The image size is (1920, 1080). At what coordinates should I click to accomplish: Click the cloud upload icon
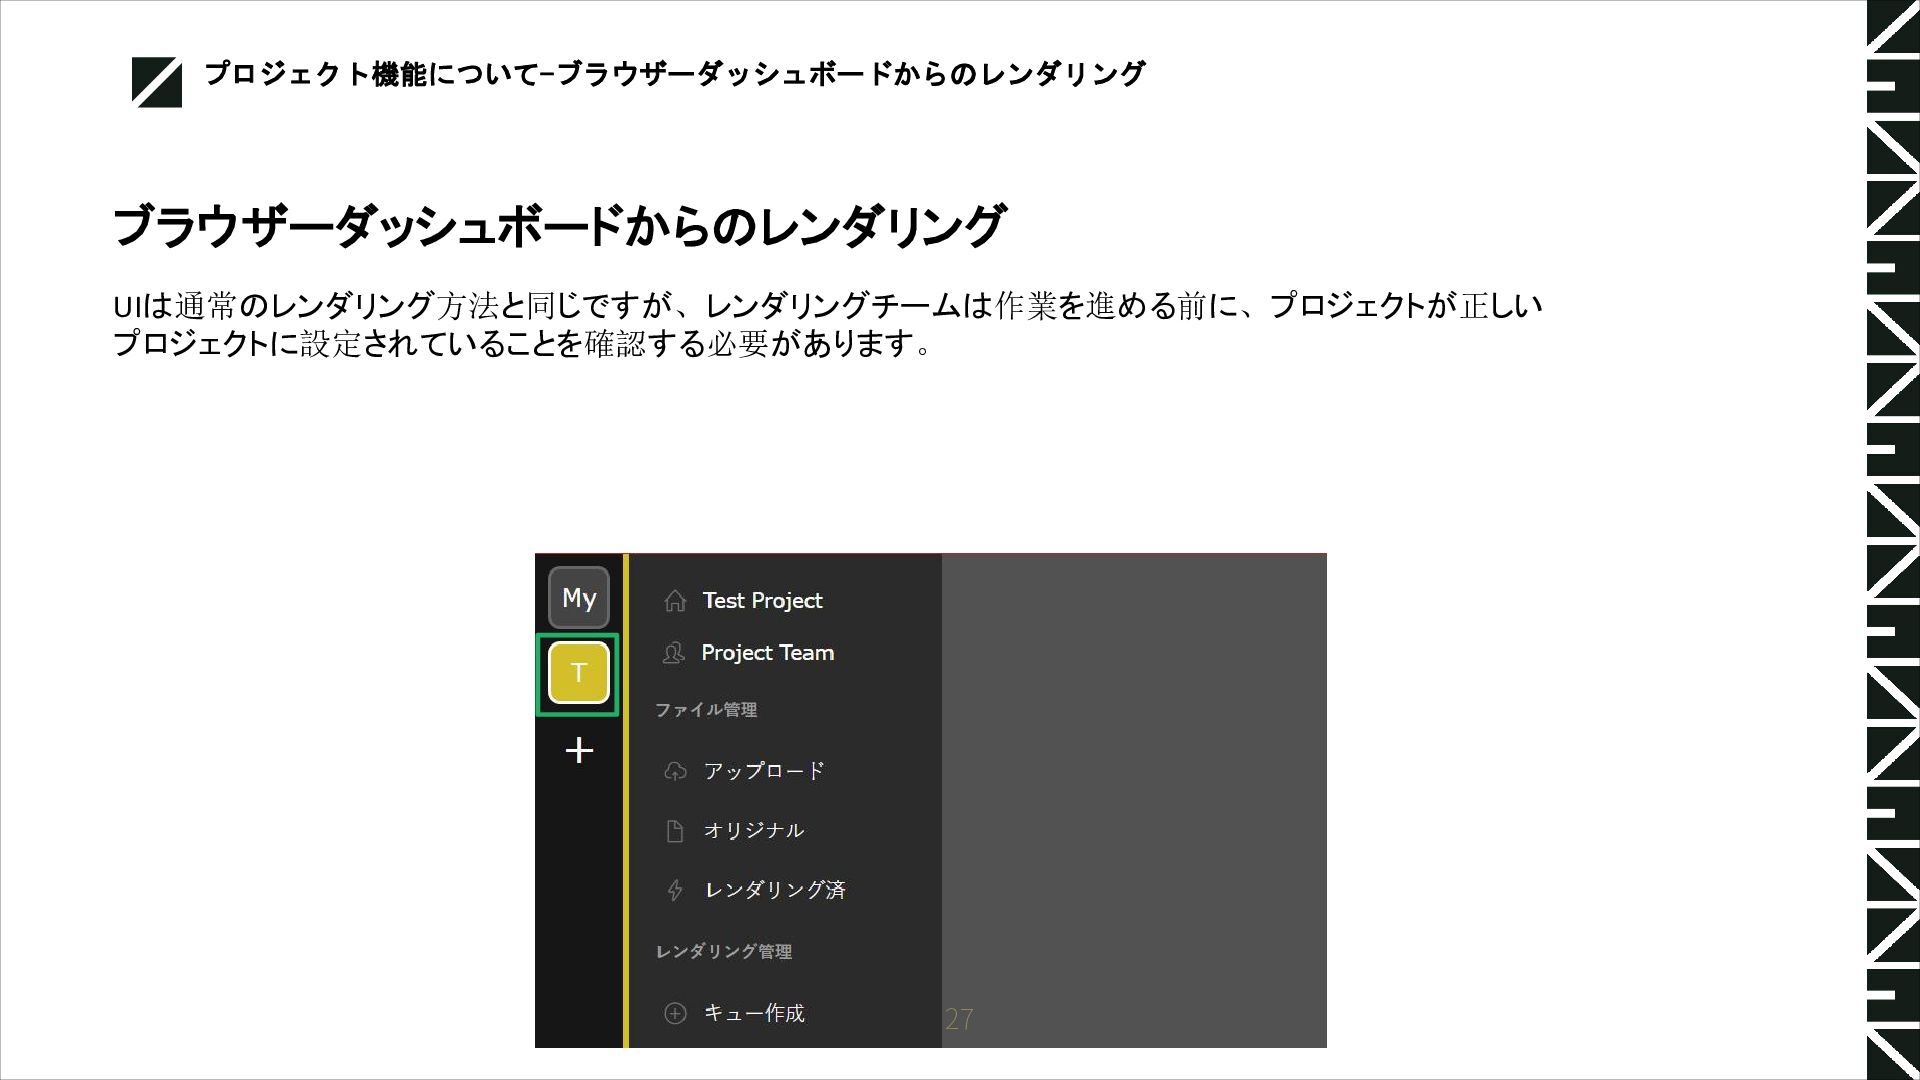click(675, 771)
